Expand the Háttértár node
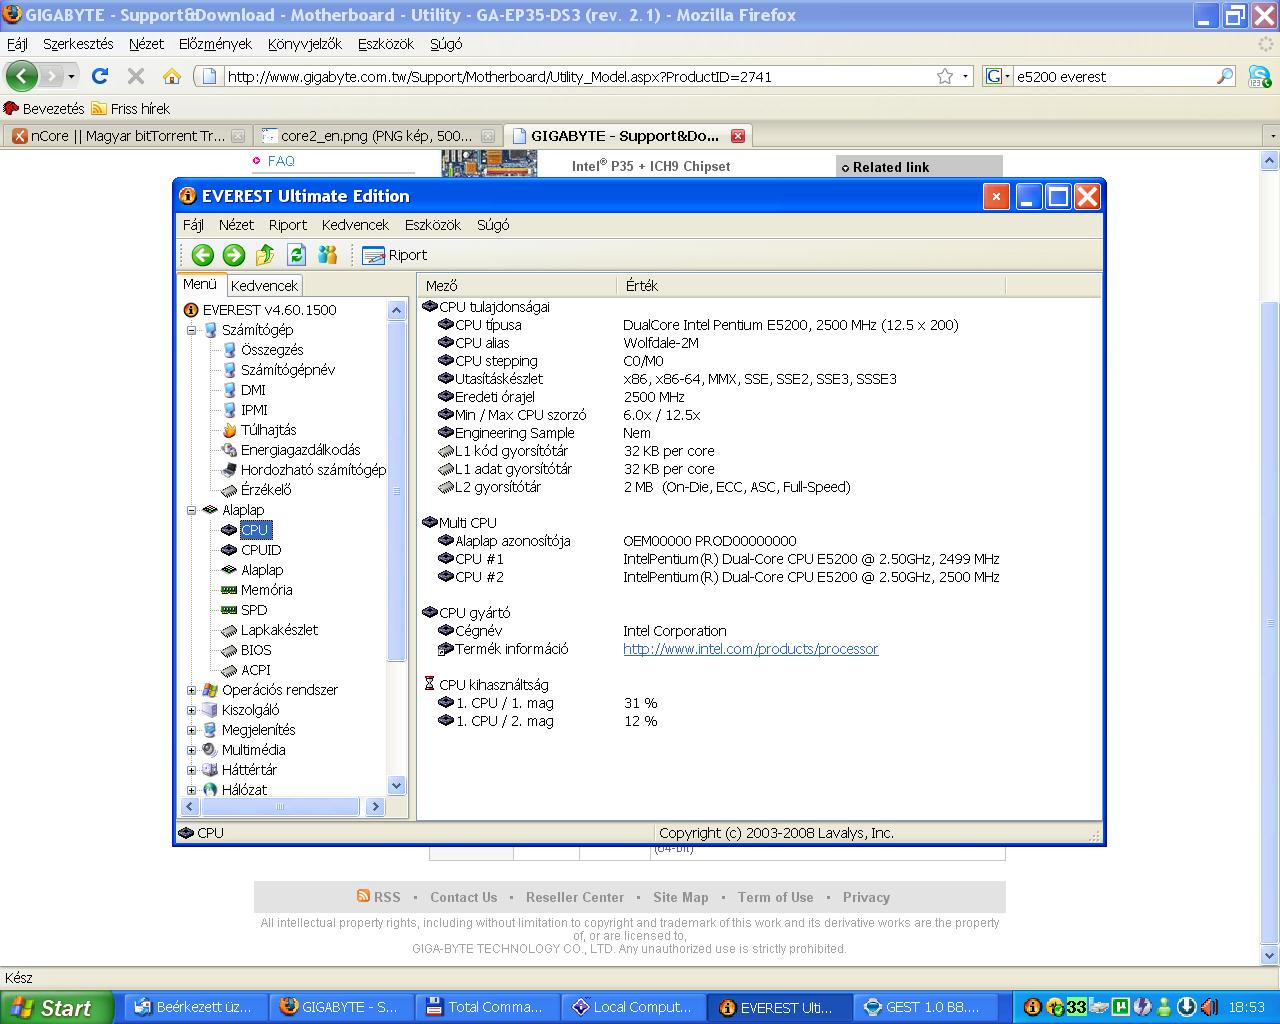This screenshot has width=1280, height=1024. [192, 770]
